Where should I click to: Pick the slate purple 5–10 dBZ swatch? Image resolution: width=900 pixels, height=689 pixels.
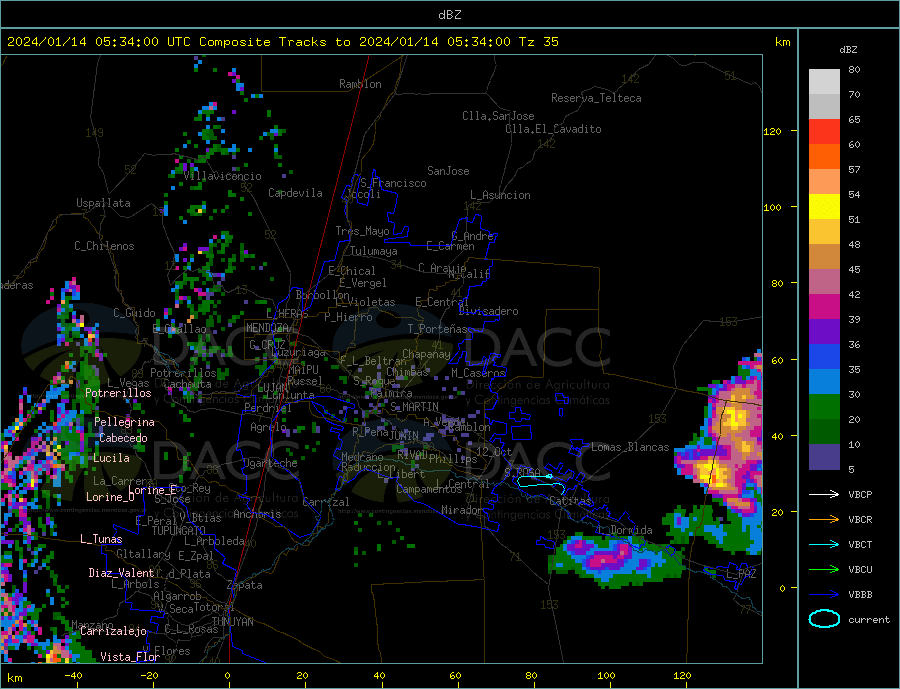(x=824, y=456)
